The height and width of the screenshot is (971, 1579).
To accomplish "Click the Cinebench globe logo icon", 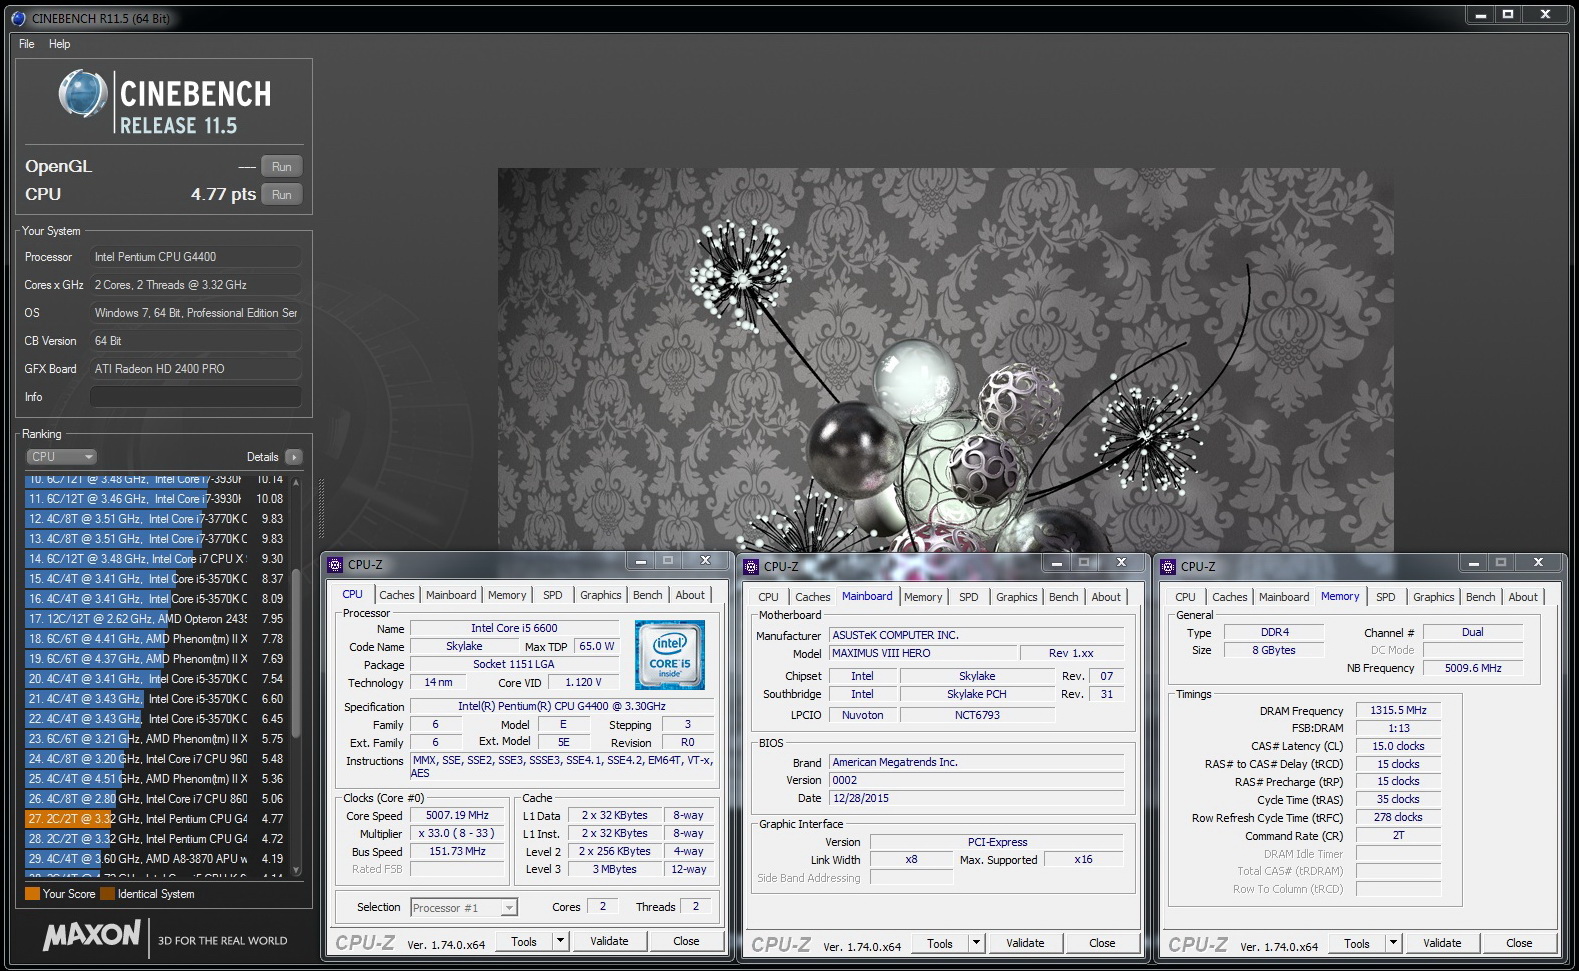I will click(x=82, y=95).
